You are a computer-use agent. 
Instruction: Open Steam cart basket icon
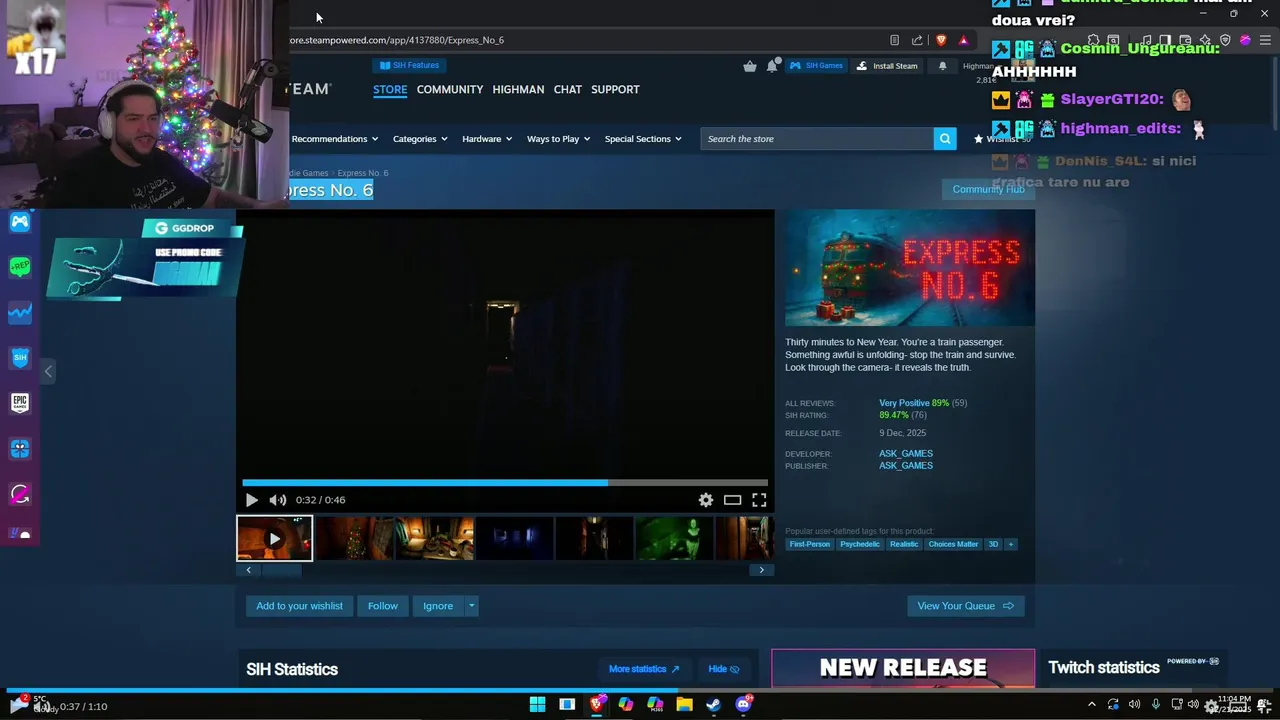(x=750, y=66)
